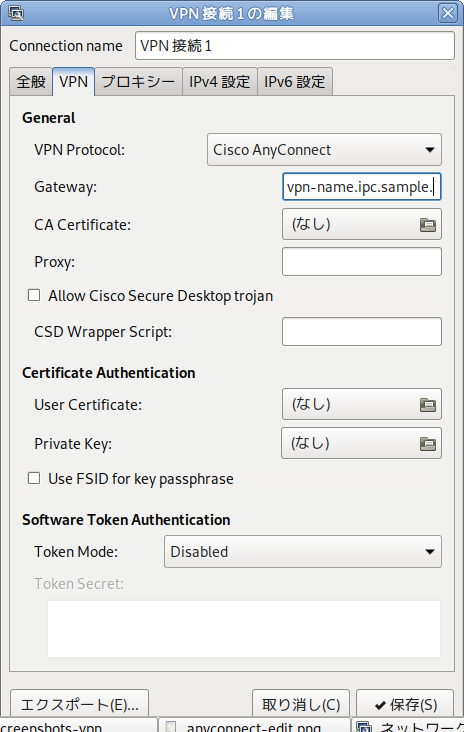
Task: Switch to the 全般 tab
Action: (31, 82)
